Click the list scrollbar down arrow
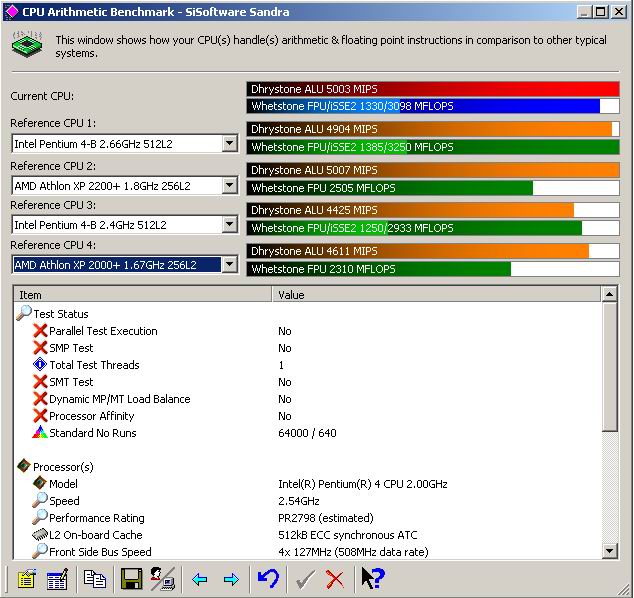This screenshot has width=634, height=598. click(x=610, y=551)
